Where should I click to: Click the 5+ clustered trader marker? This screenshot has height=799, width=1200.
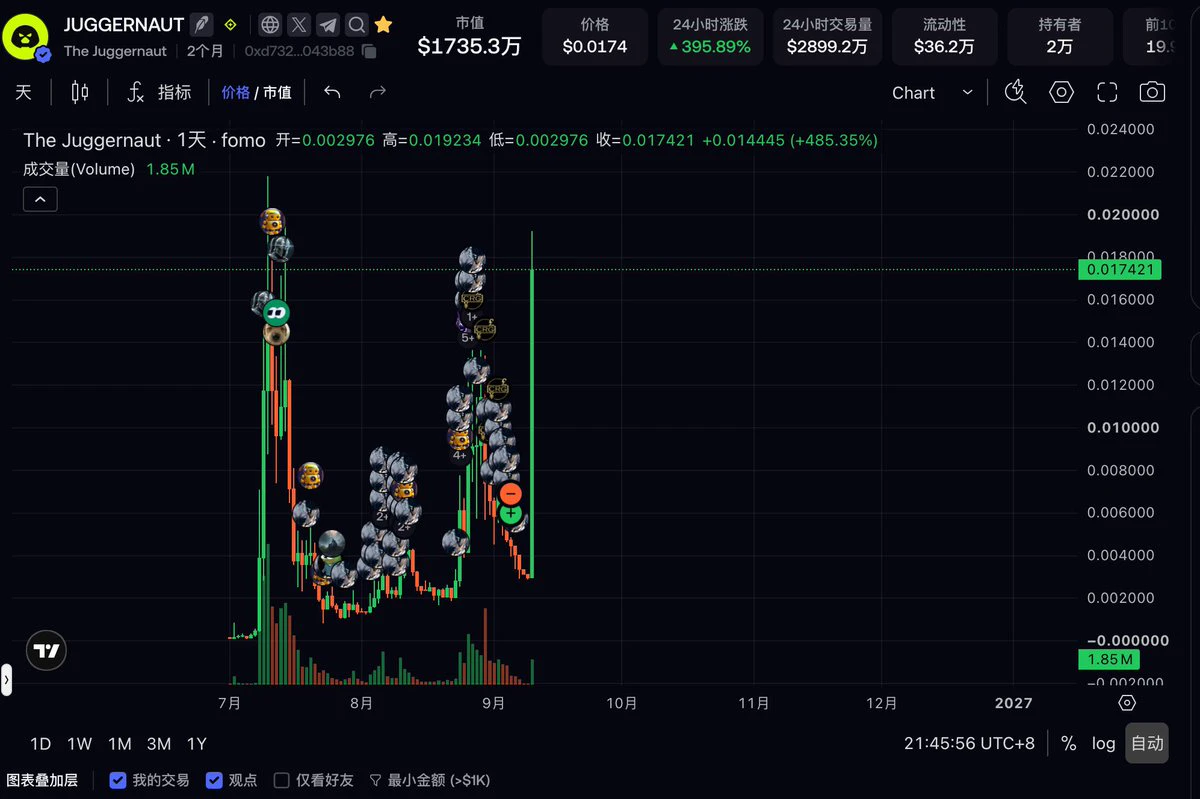tap(467, 337)
